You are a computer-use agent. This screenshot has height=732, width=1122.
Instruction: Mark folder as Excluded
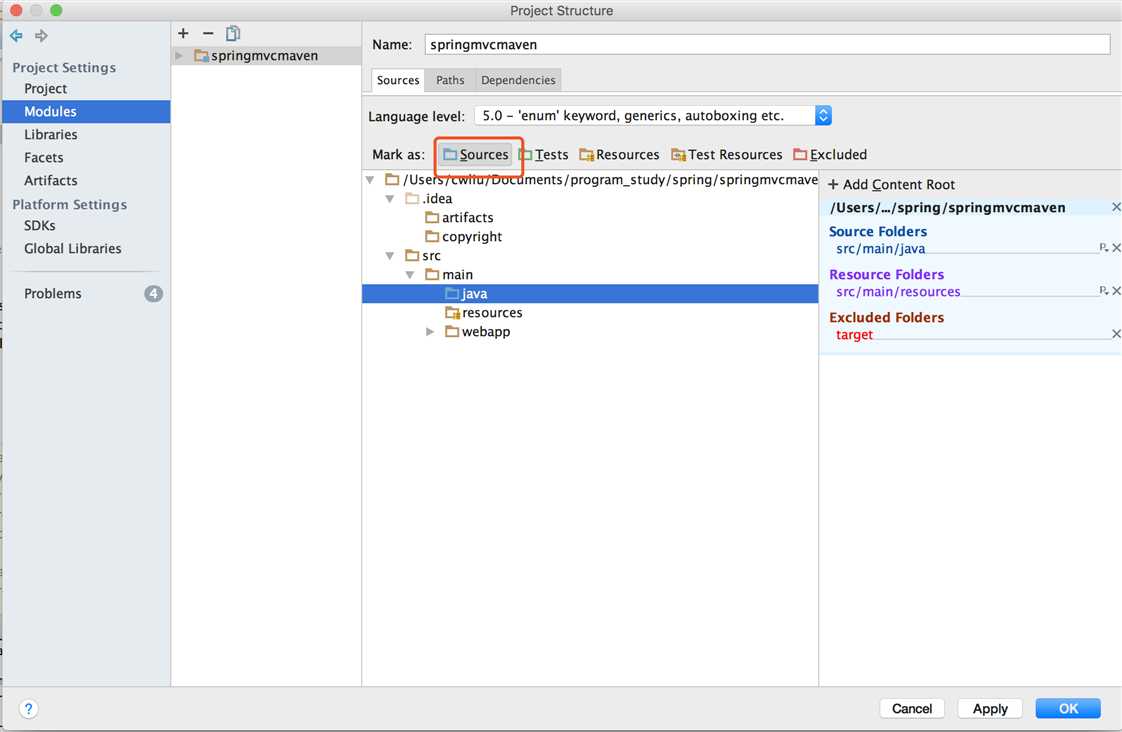point(830,155)
